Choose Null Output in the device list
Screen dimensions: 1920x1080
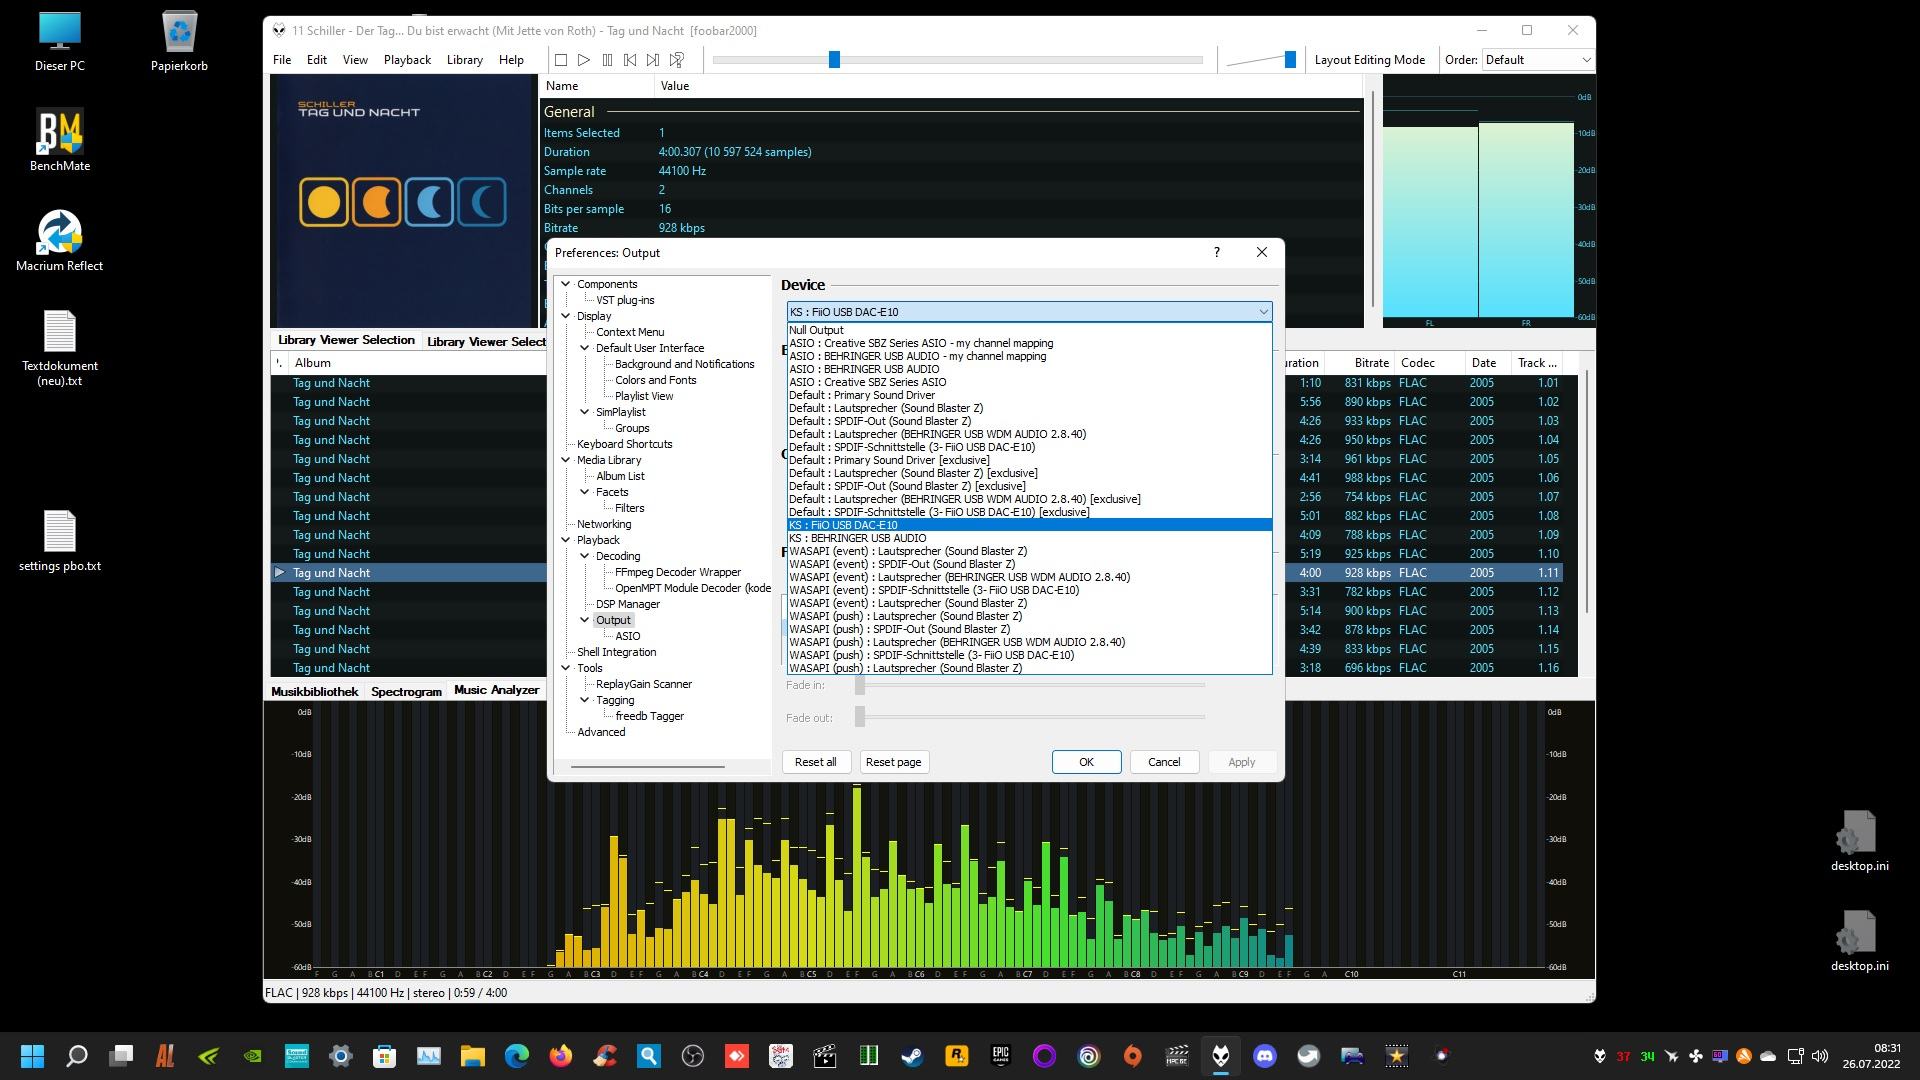tap(1029, 330)
